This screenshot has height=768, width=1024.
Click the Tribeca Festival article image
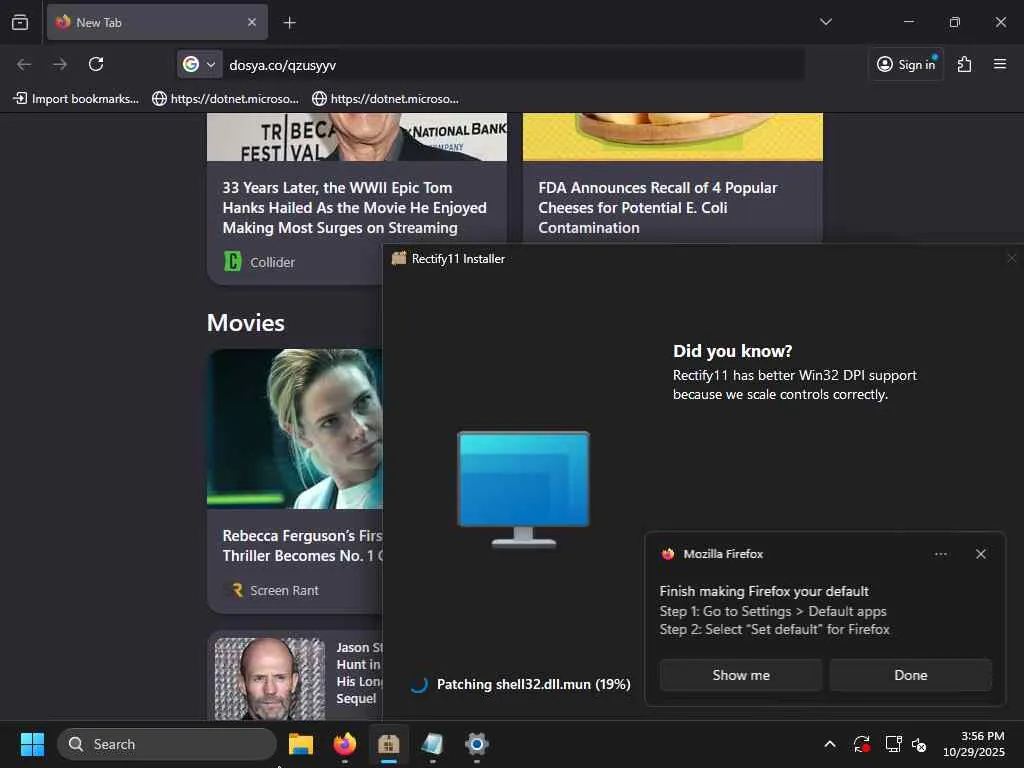point(357,137)
